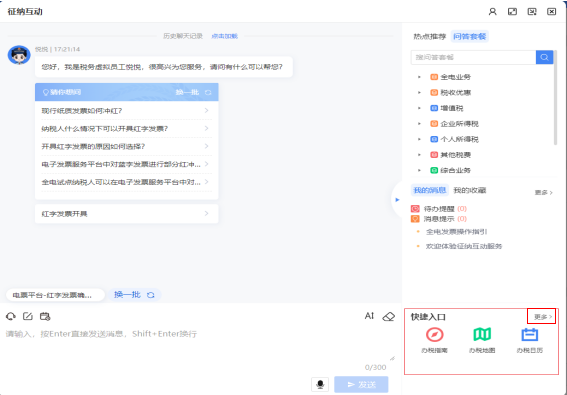Screen dimensions: 567x395
Task: Click the headset human-service icon above input box
Action: point(11,317)
